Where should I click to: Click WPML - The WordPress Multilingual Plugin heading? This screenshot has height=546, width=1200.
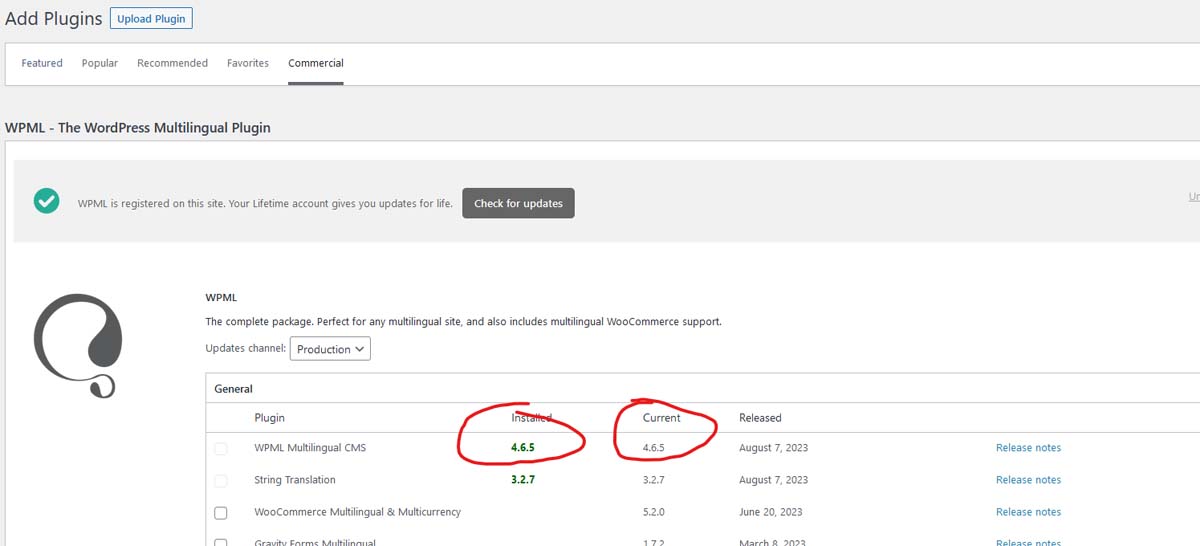pyautogui.click(x=138, y=128)
